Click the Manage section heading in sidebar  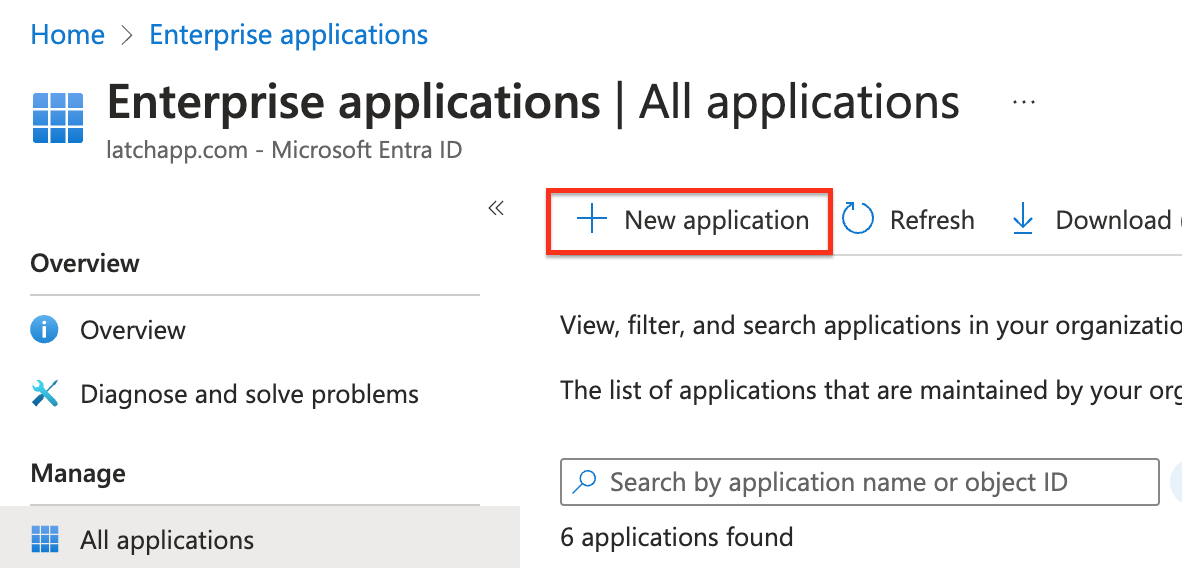tap(78, 473)
